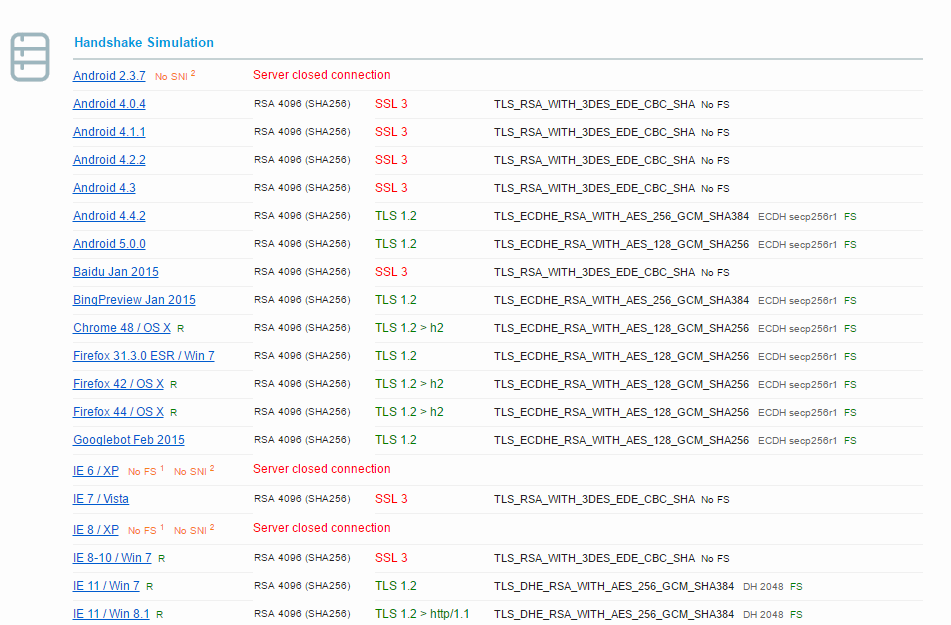Screen dimensions: 951x625
Task: Click the IE 7 / Vista link
Action: 100,499
